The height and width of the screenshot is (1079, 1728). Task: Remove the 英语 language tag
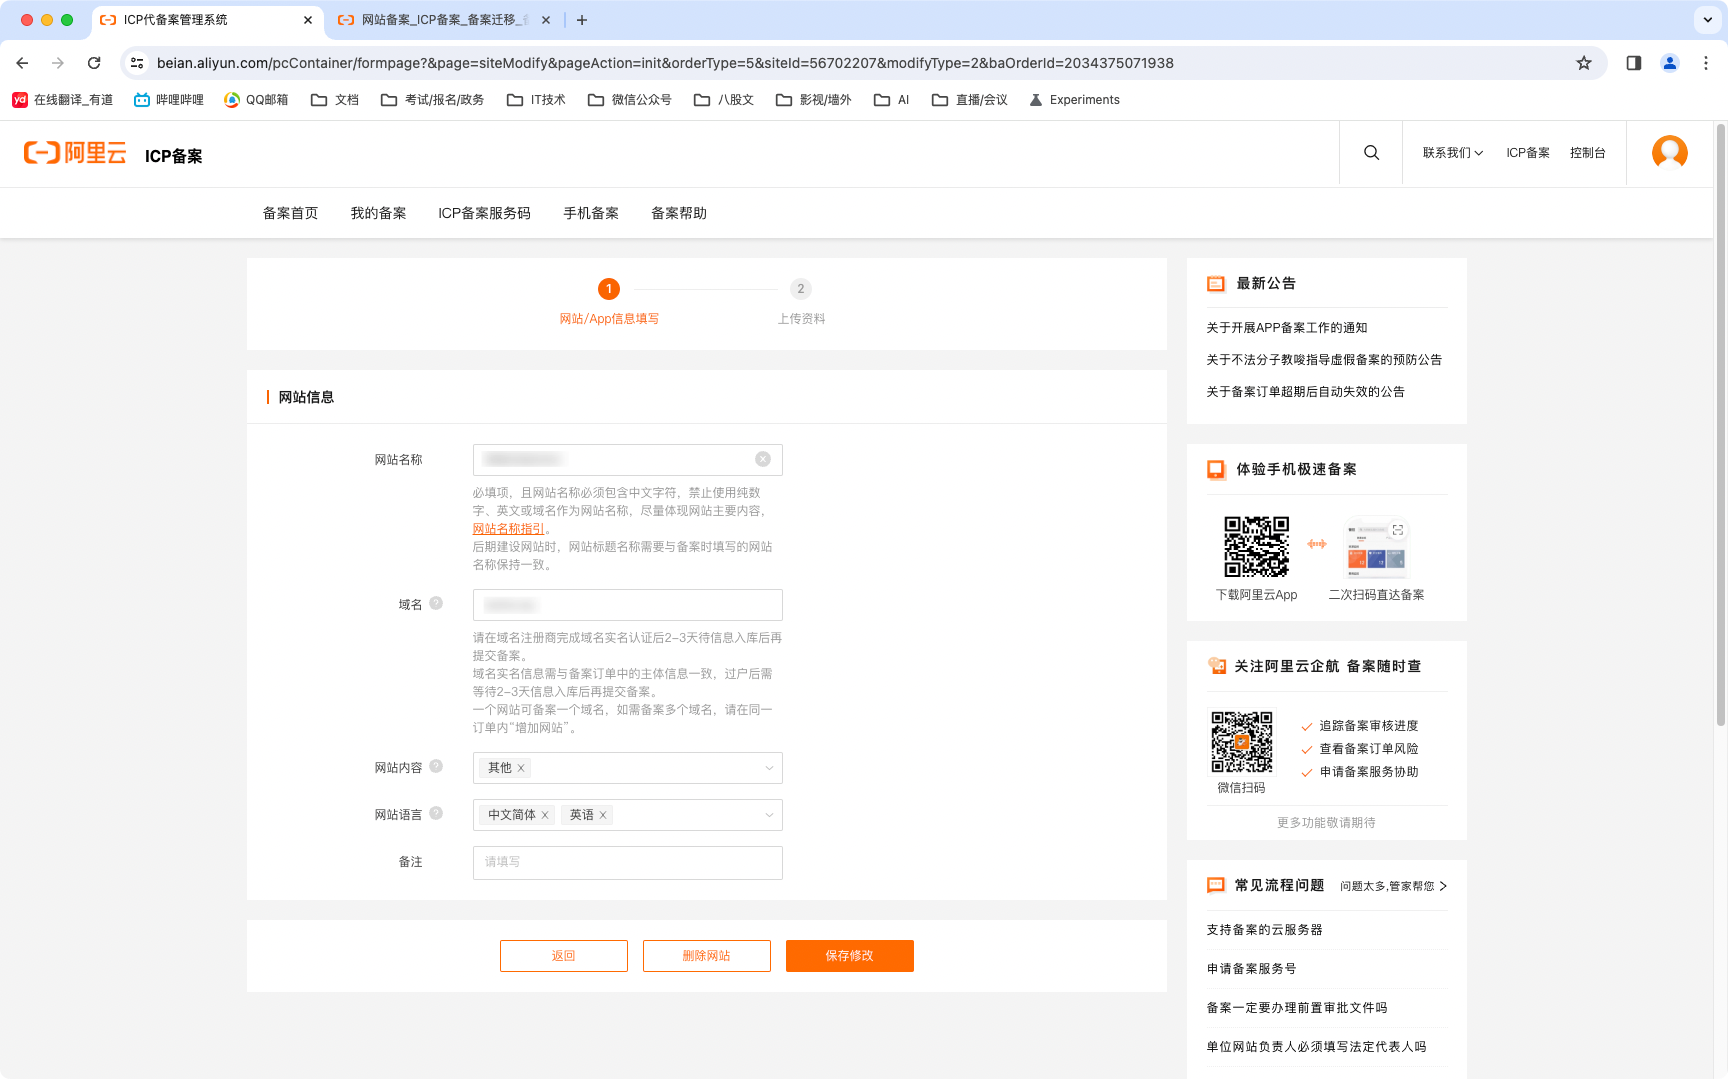coord(603,815)
